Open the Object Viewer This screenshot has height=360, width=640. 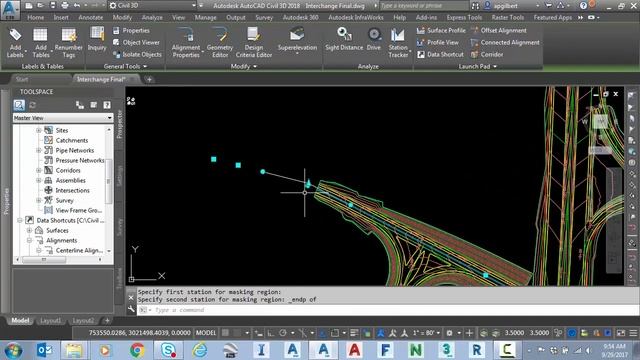click(x=136, y=42)
